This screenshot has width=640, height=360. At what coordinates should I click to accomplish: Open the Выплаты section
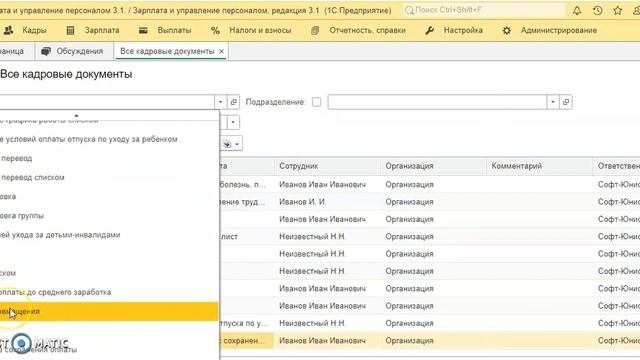click(174, 30)
